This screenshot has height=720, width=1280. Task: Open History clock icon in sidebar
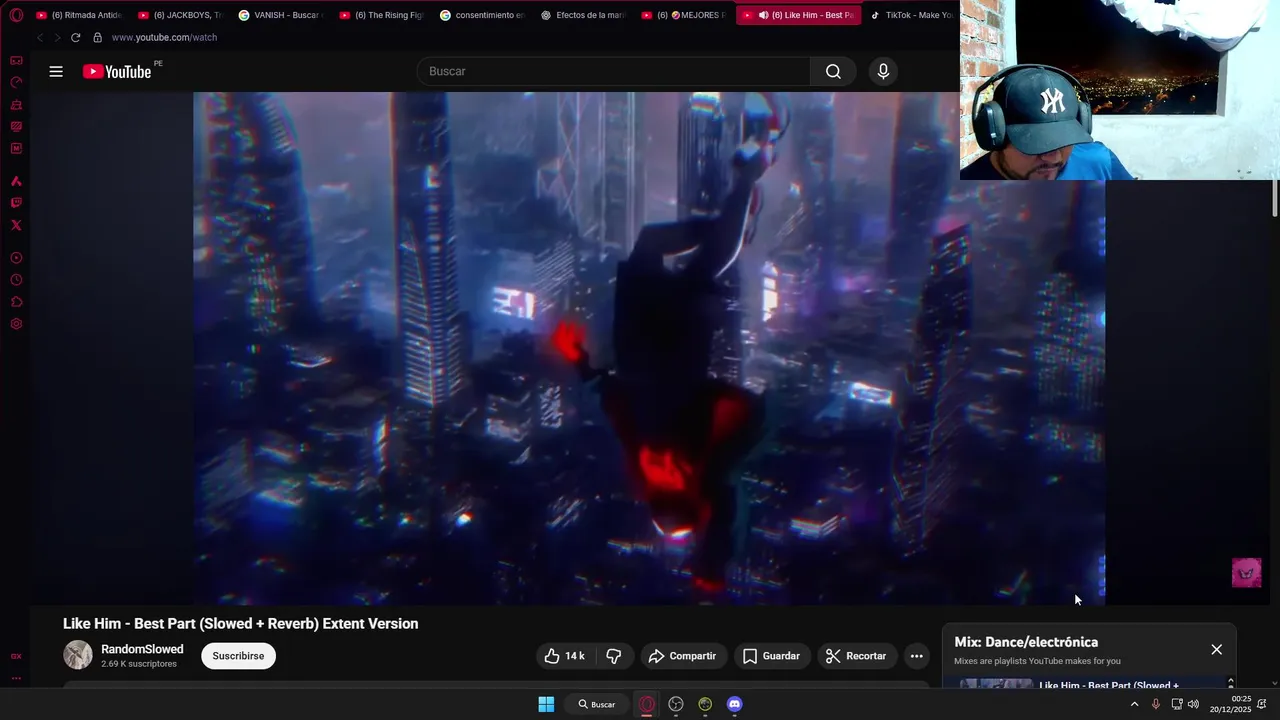coord(16,280)
